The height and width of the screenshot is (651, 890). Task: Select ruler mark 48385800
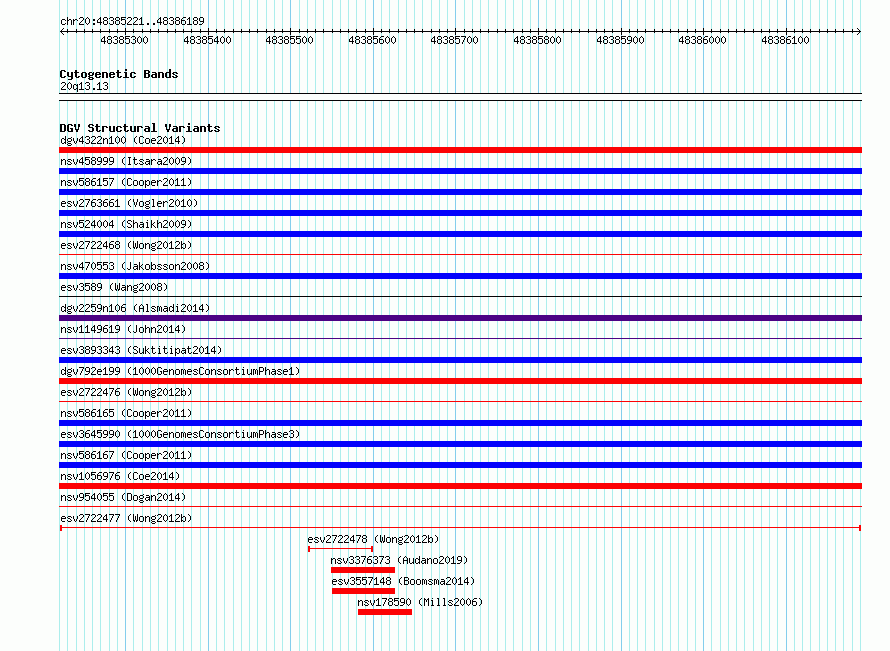538,40
